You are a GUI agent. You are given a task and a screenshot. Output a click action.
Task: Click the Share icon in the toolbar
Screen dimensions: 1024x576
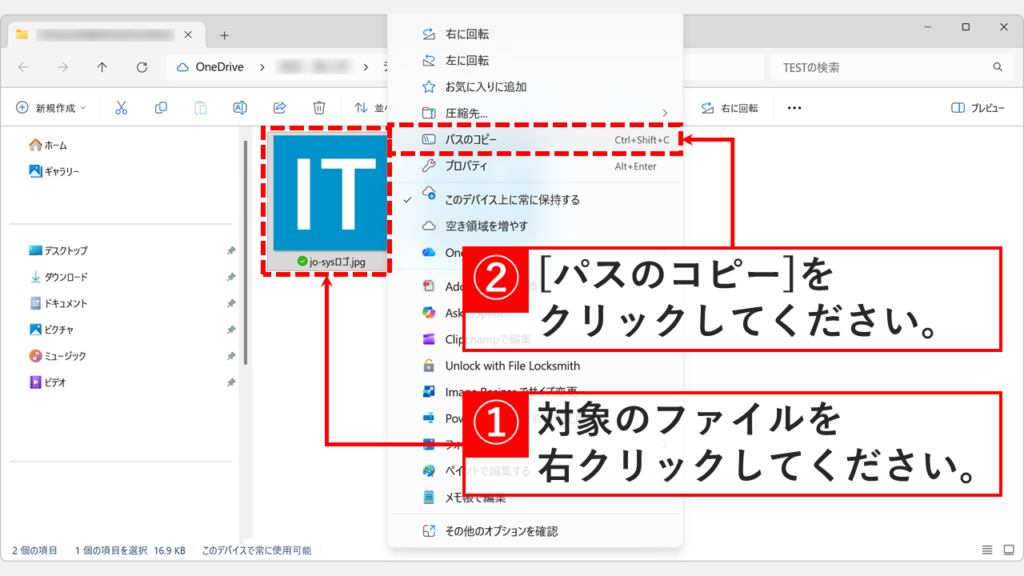click(x=280, y=107)
